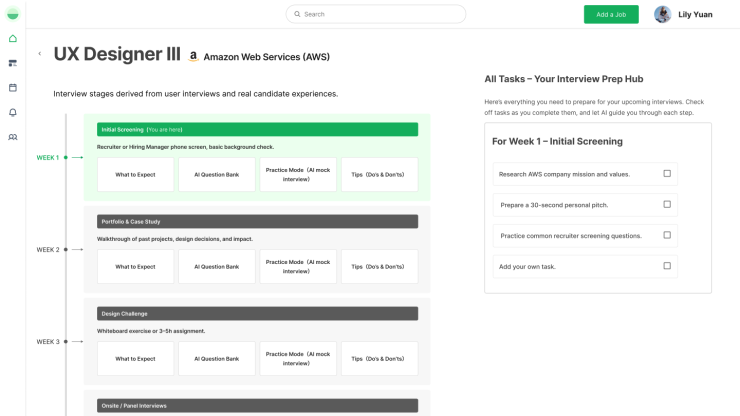
Task: Open 'AI Question Bank' under Portfolio & Case Study
Action: (216, 267)
